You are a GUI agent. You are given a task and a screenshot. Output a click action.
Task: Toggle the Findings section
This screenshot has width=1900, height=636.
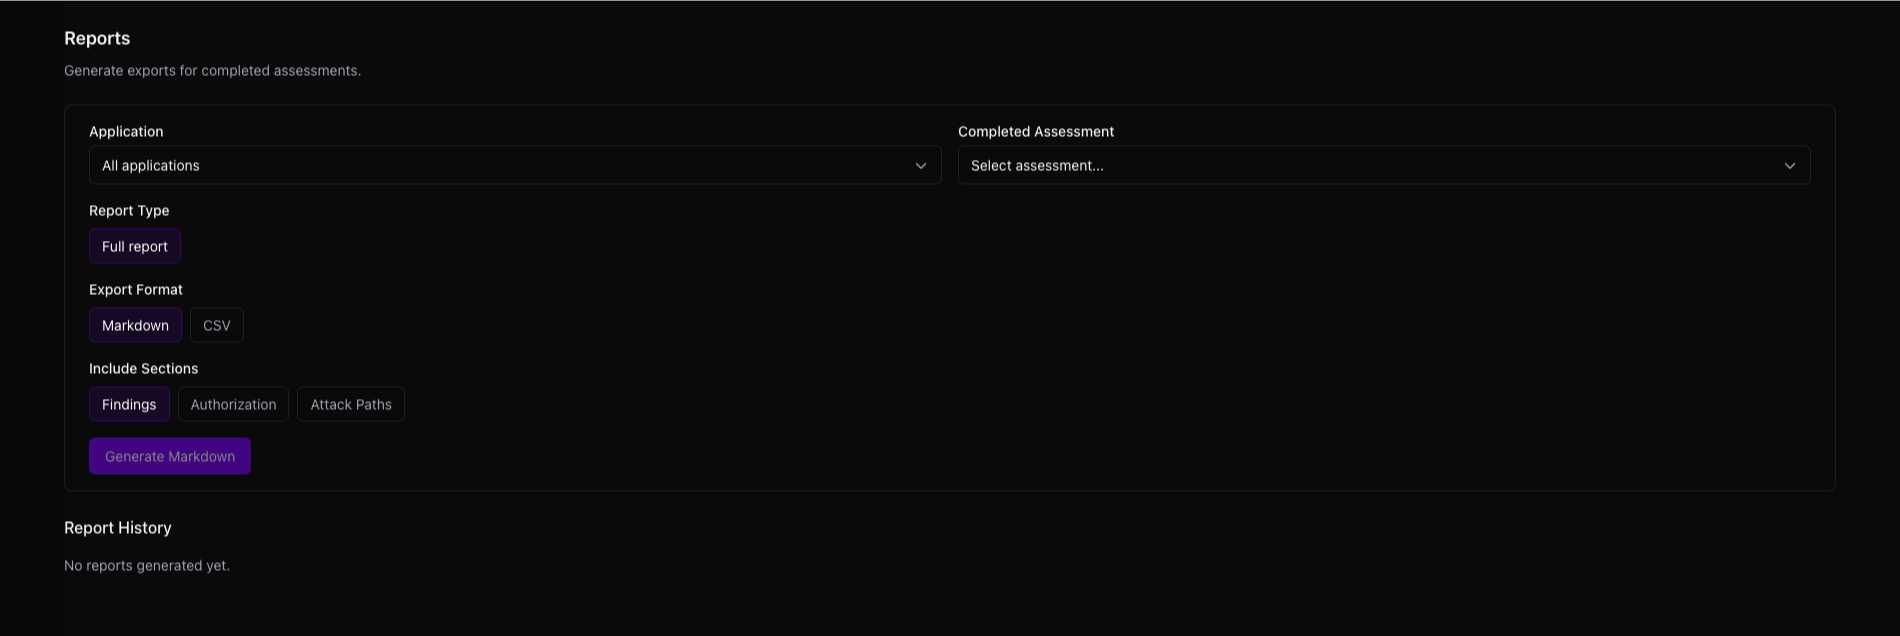(x=129, y=404)
